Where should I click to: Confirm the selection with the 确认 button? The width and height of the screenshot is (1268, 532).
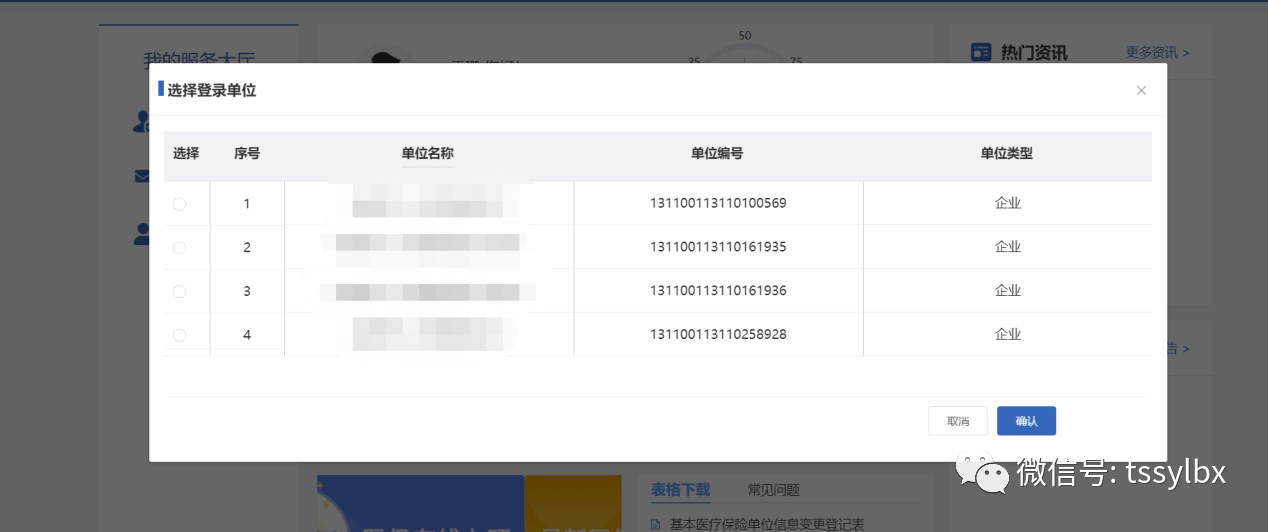1026,421
